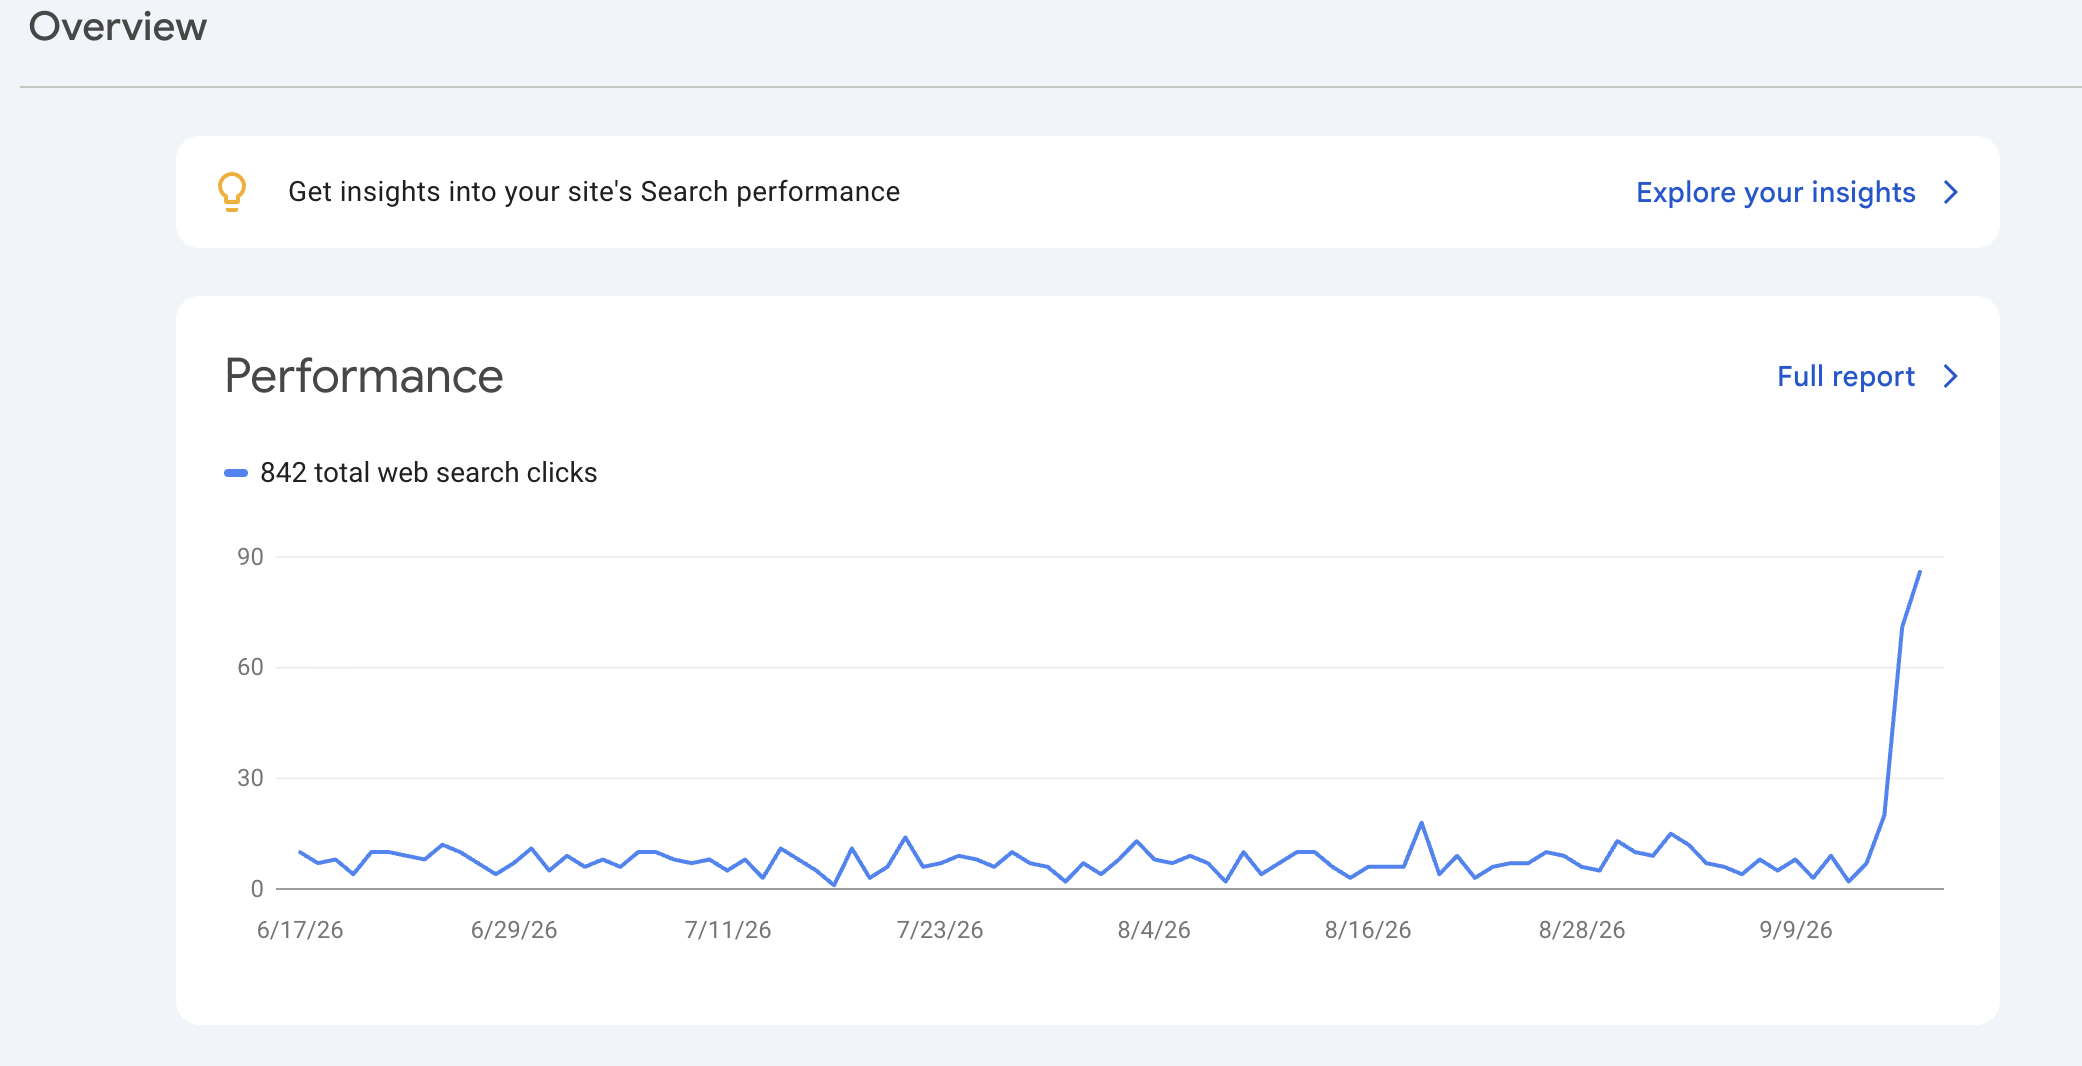This screenshot has width=2082, height=1066.
Task: Click the 8/16/26 date label
Action: point(1368,930)
